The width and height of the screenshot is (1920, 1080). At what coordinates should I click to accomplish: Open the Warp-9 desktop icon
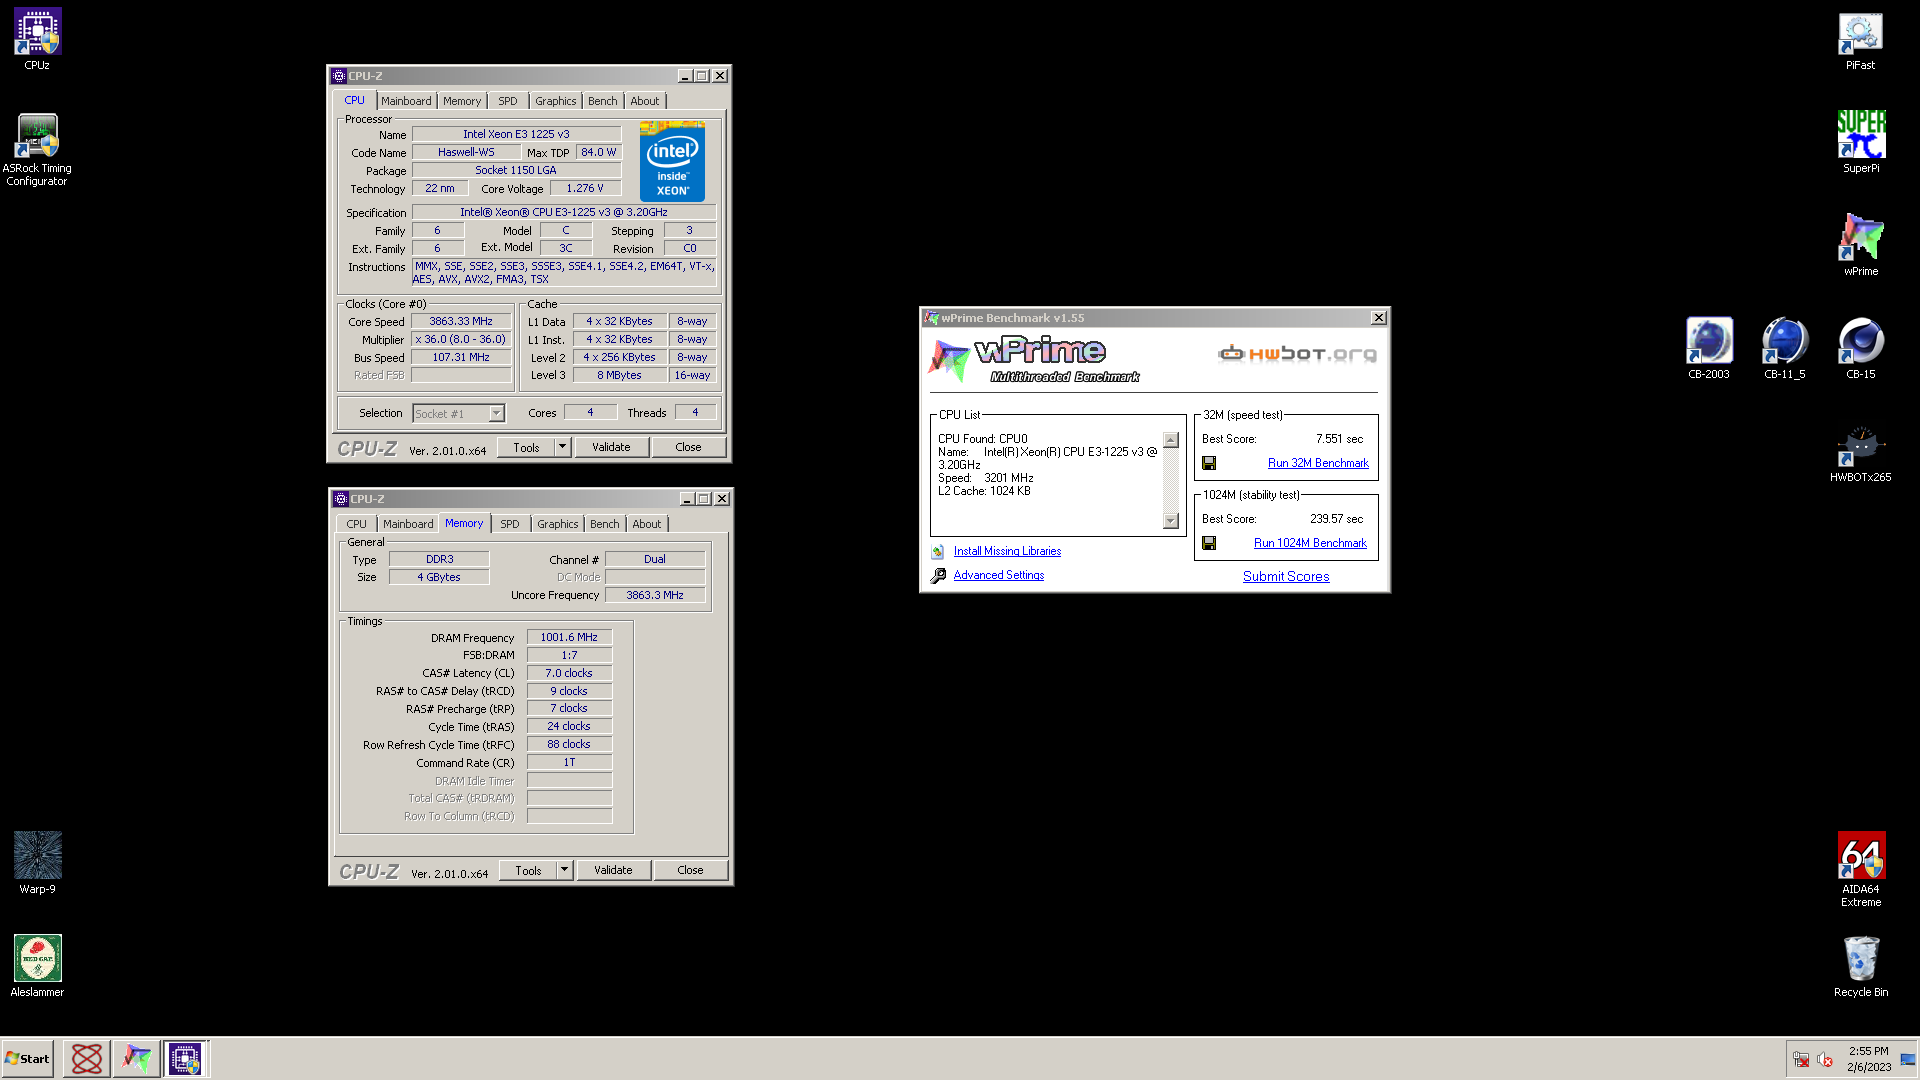37,863
